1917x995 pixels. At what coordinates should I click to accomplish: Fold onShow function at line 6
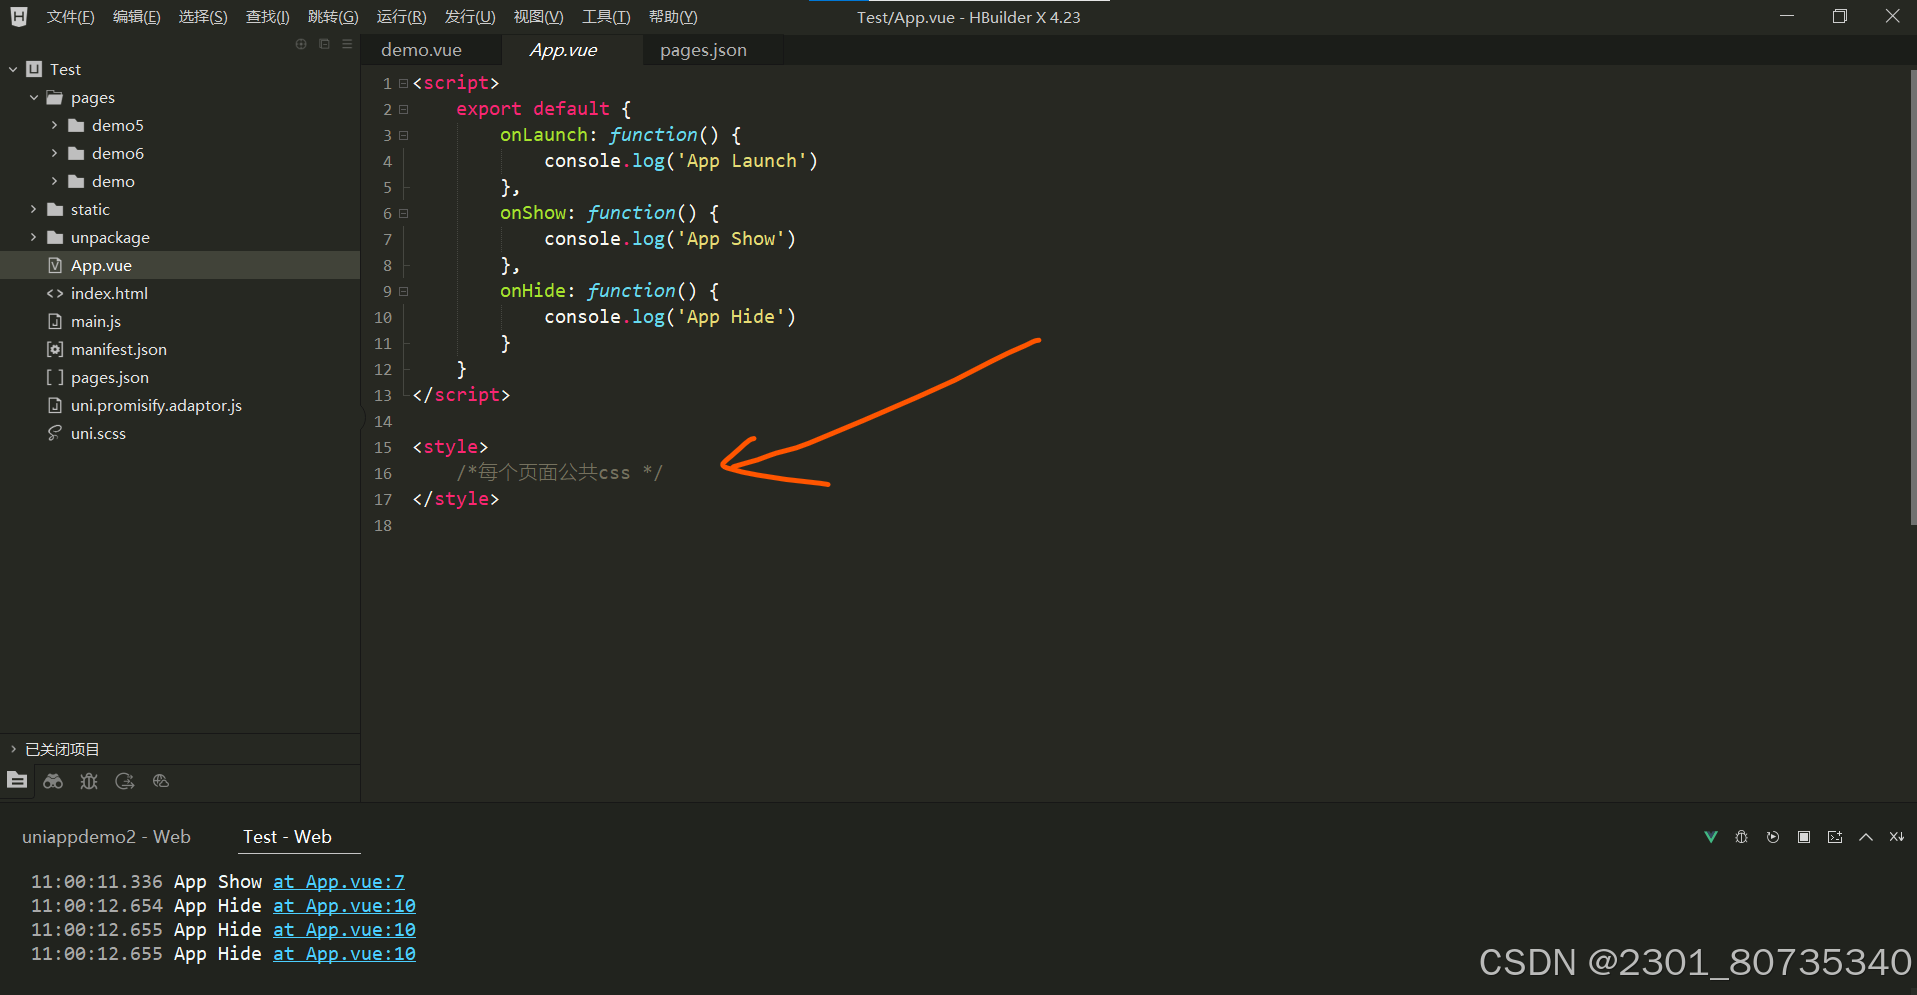(x=404, y=213)
